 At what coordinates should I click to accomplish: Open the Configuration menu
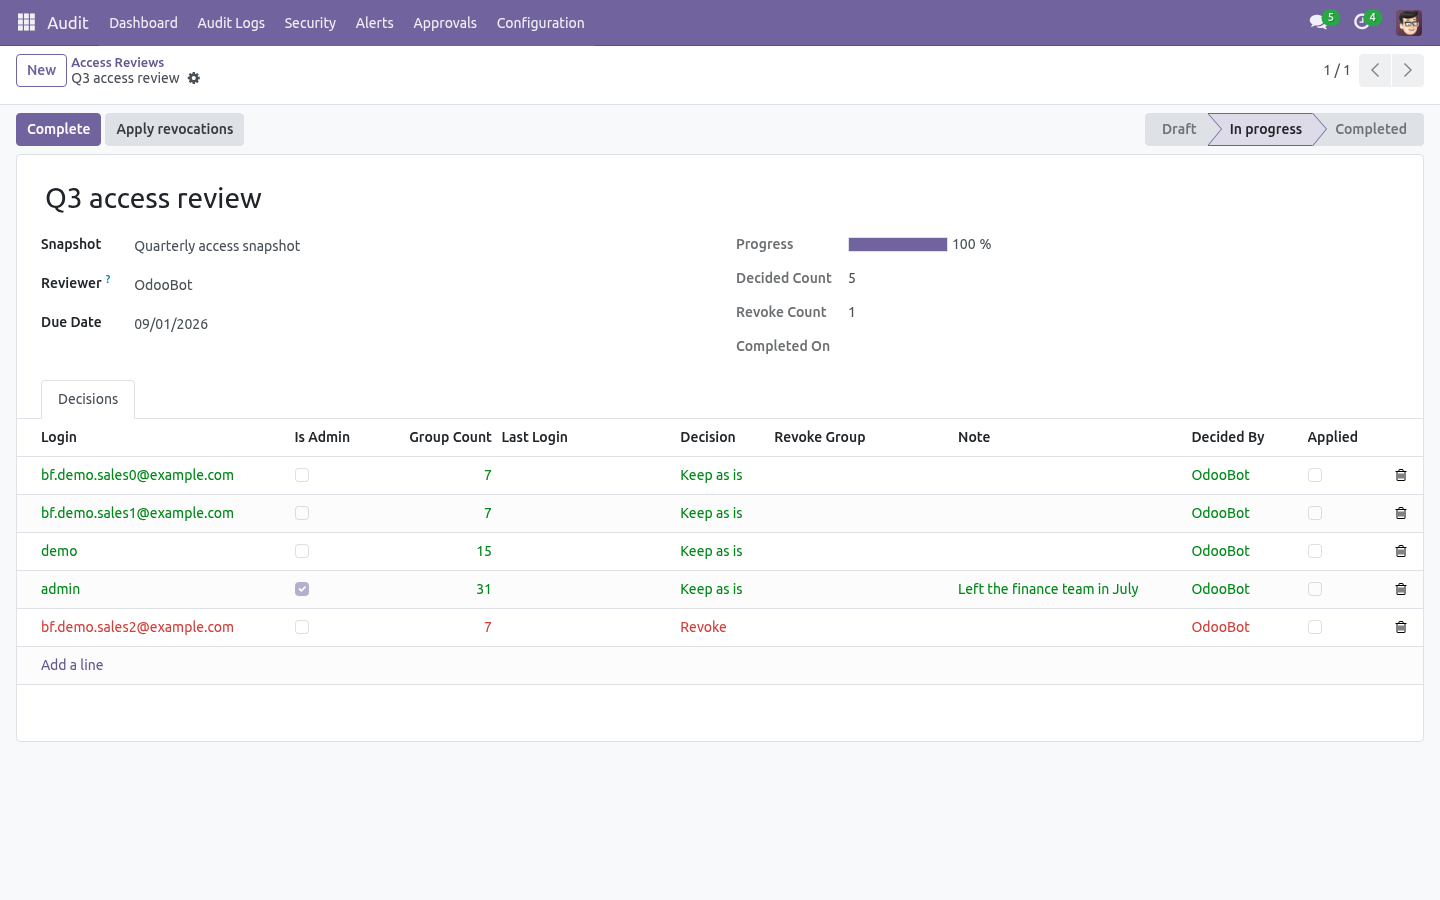point(540,22)
